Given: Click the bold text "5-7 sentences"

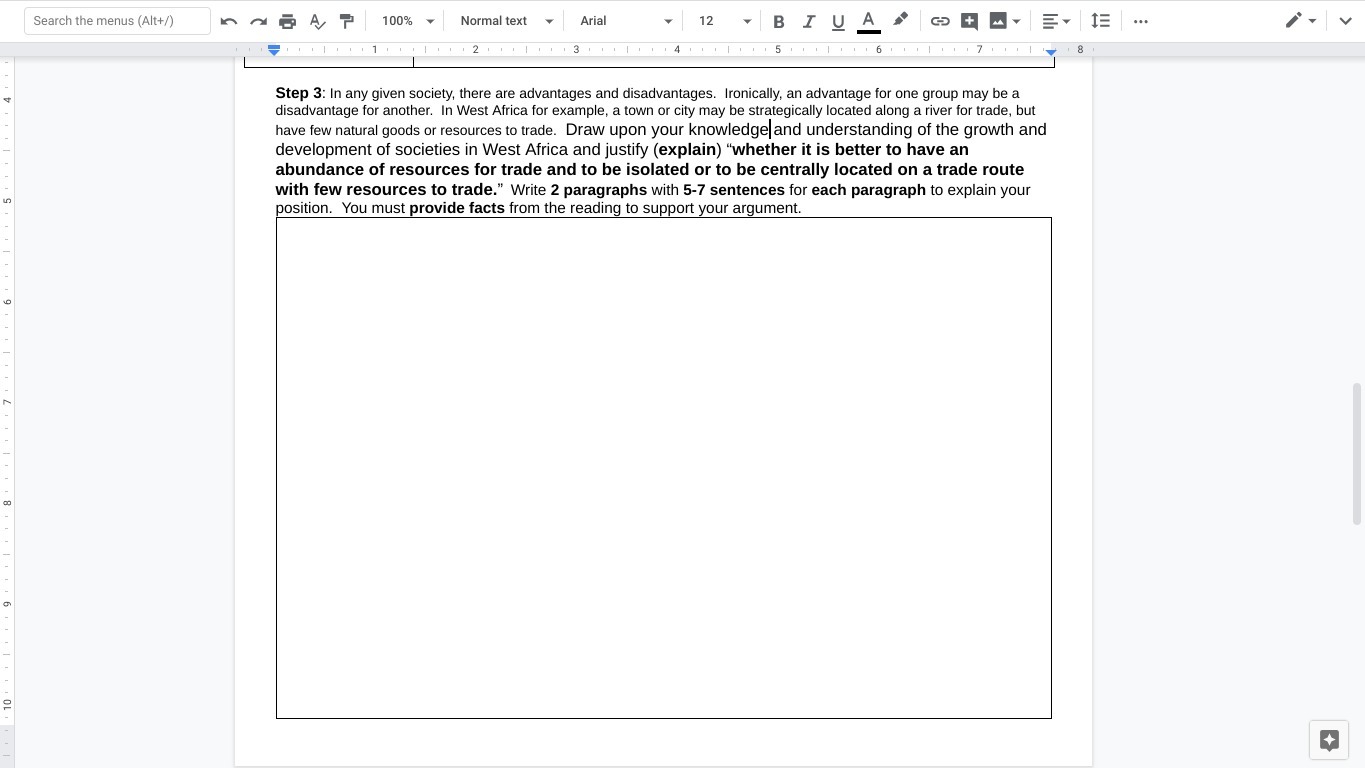Looking at the screenshot, I should pos(734,190).
